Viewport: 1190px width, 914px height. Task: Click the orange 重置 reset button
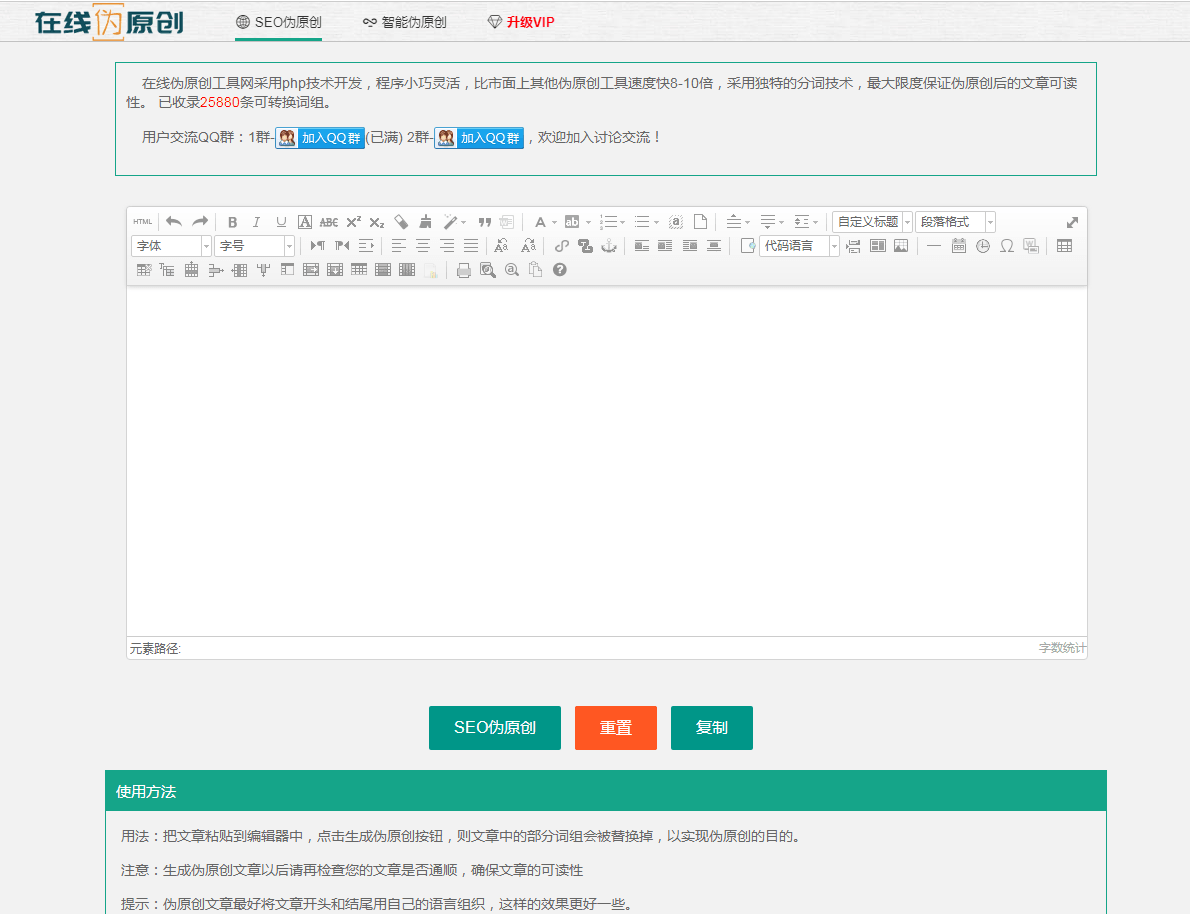(615, 728)
